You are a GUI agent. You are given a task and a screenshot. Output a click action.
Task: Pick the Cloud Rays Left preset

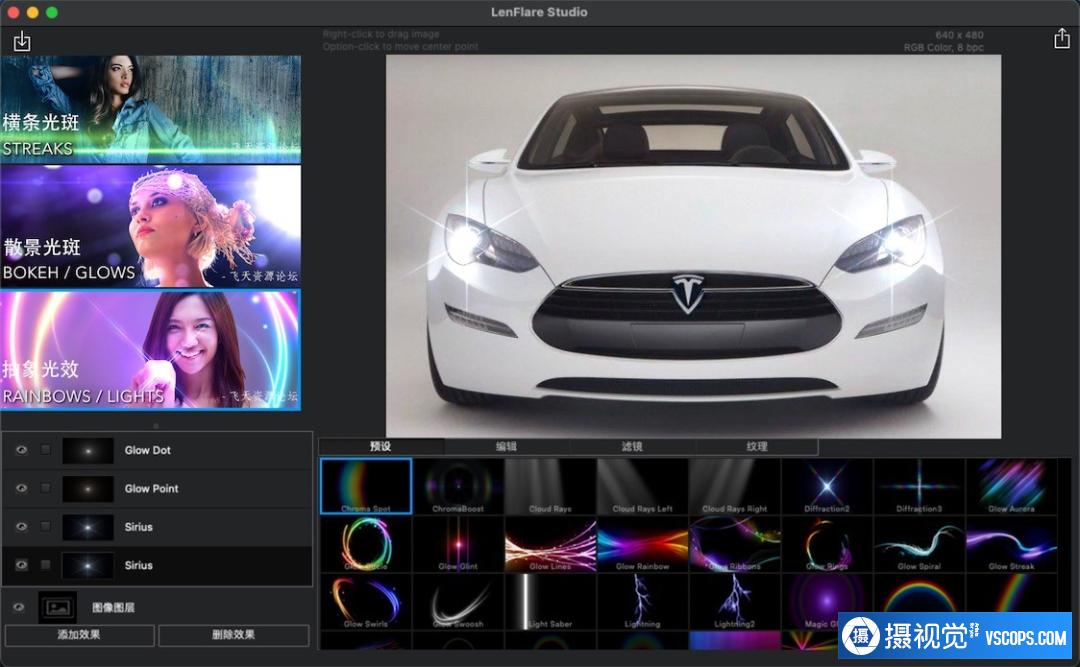tap(643, 486)
